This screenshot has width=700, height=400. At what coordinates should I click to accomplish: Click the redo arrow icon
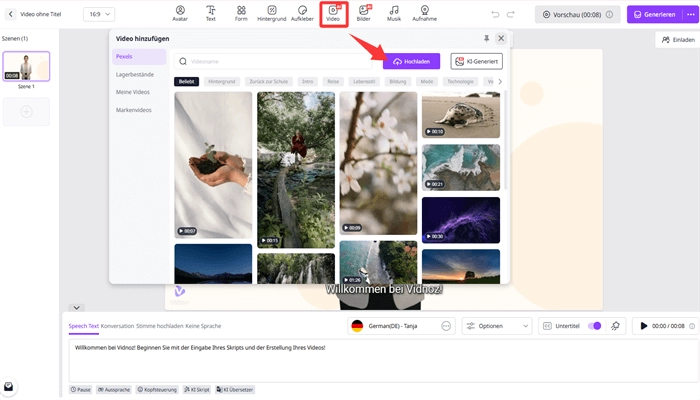coord(511,14)
